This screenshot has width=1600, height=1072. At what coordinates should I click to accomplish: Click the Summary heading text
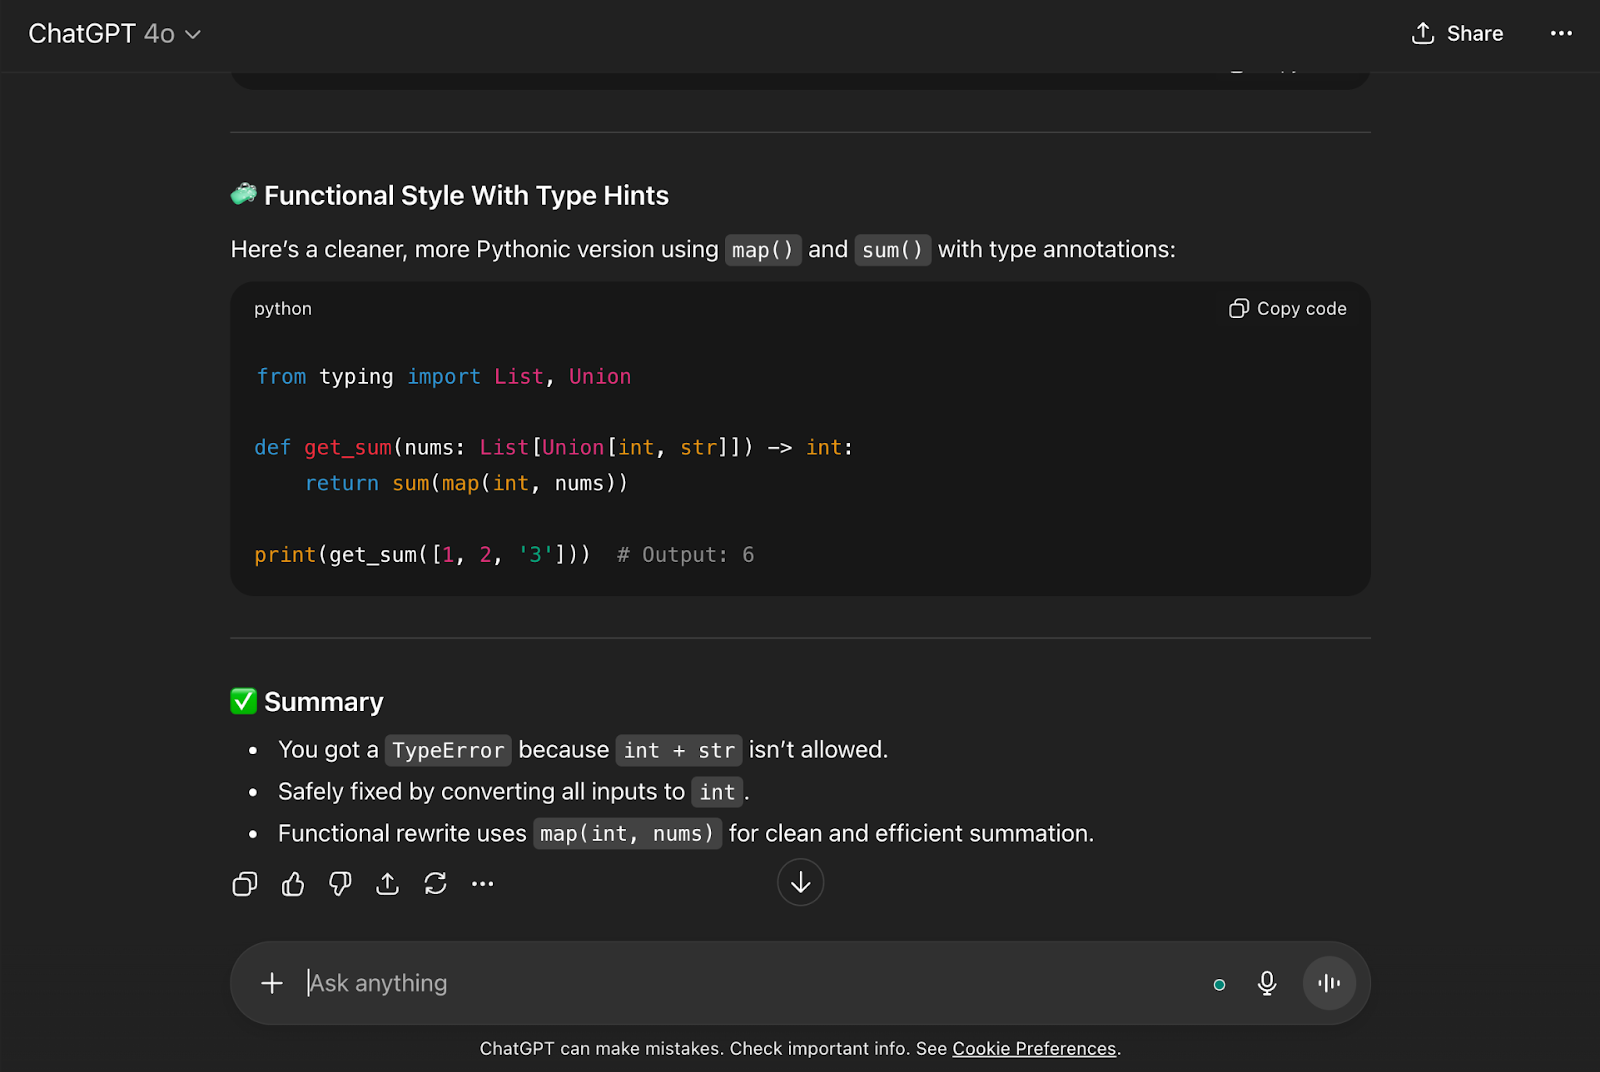coord(324,702)
